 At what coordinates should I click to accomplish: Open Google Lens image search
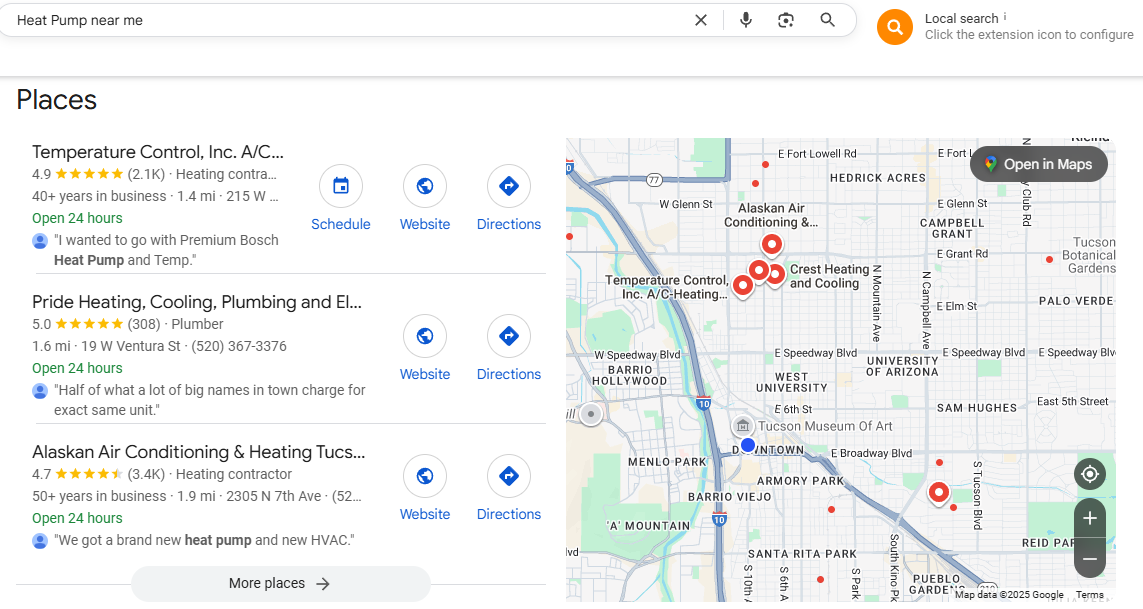[786, 20]
